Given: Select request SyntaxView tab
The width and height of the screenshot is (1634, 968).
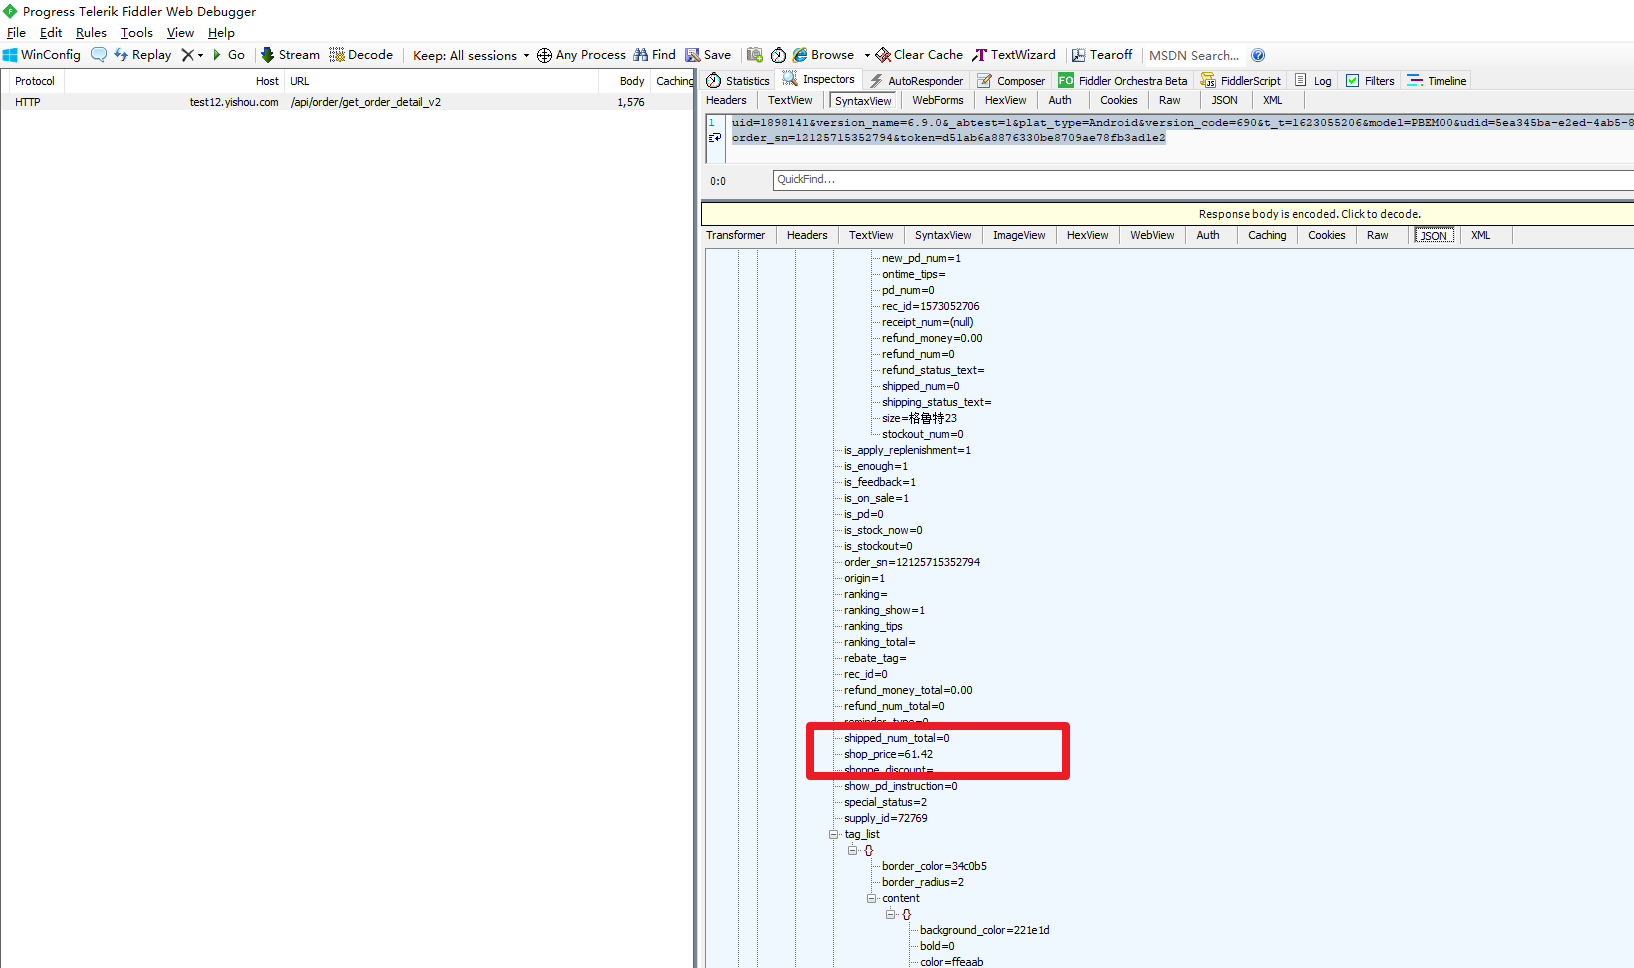Looking at the screenshot, I should [863, 101].
